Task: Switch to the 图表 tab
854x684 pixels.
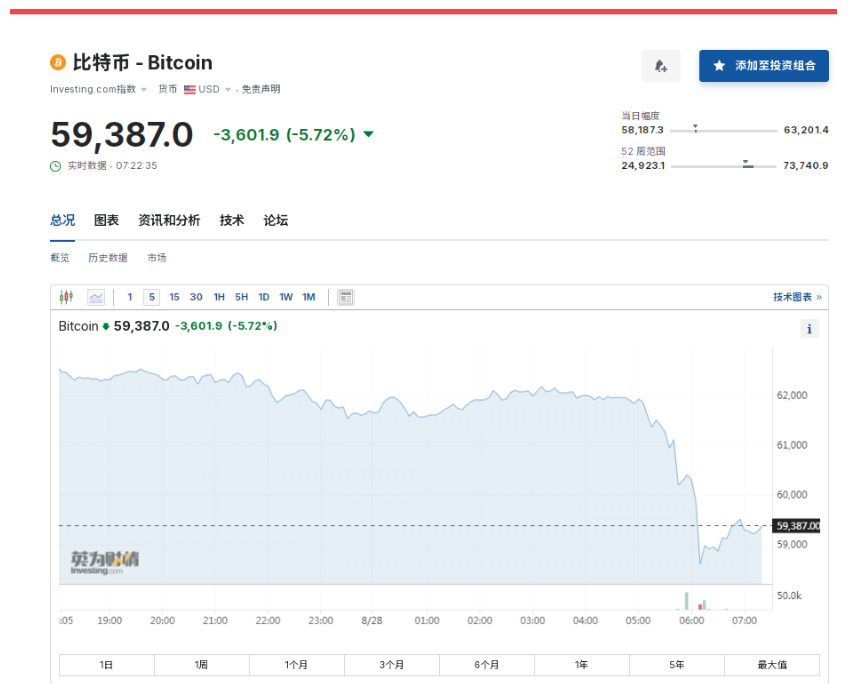Action: (106, 220)
